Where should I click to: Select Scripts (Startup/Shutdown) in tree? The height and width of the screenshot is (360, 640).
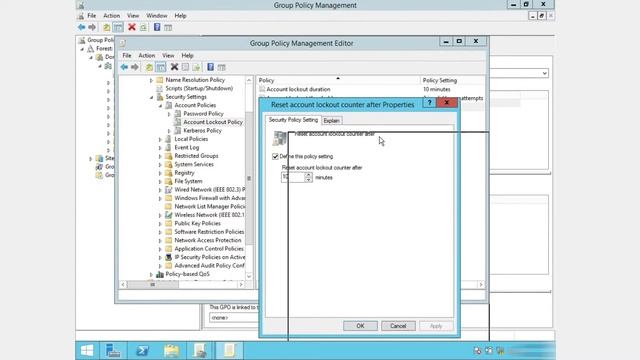[199, 89]
